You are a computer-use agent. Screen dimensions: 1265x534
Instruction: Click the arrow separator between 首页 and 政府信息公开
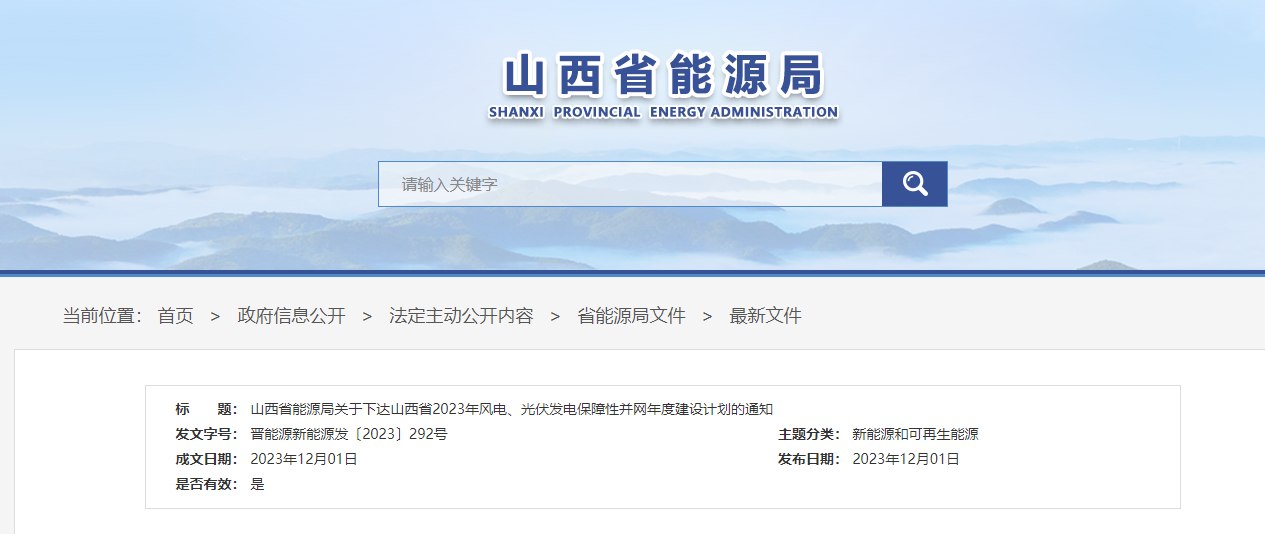215,316
